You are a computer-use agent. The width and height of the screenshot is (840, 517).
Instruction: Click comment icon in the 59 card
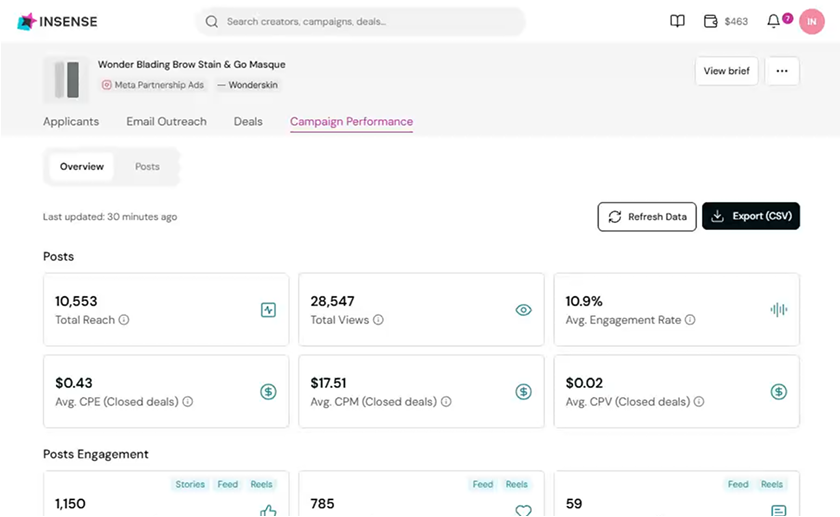point(778,511)
